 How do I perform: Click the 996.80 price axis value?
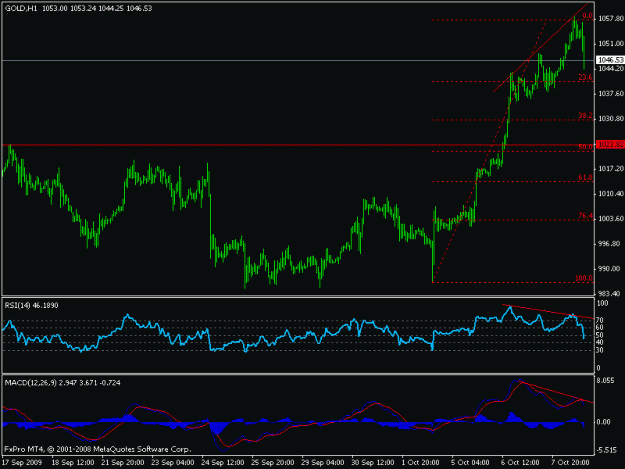611,244
